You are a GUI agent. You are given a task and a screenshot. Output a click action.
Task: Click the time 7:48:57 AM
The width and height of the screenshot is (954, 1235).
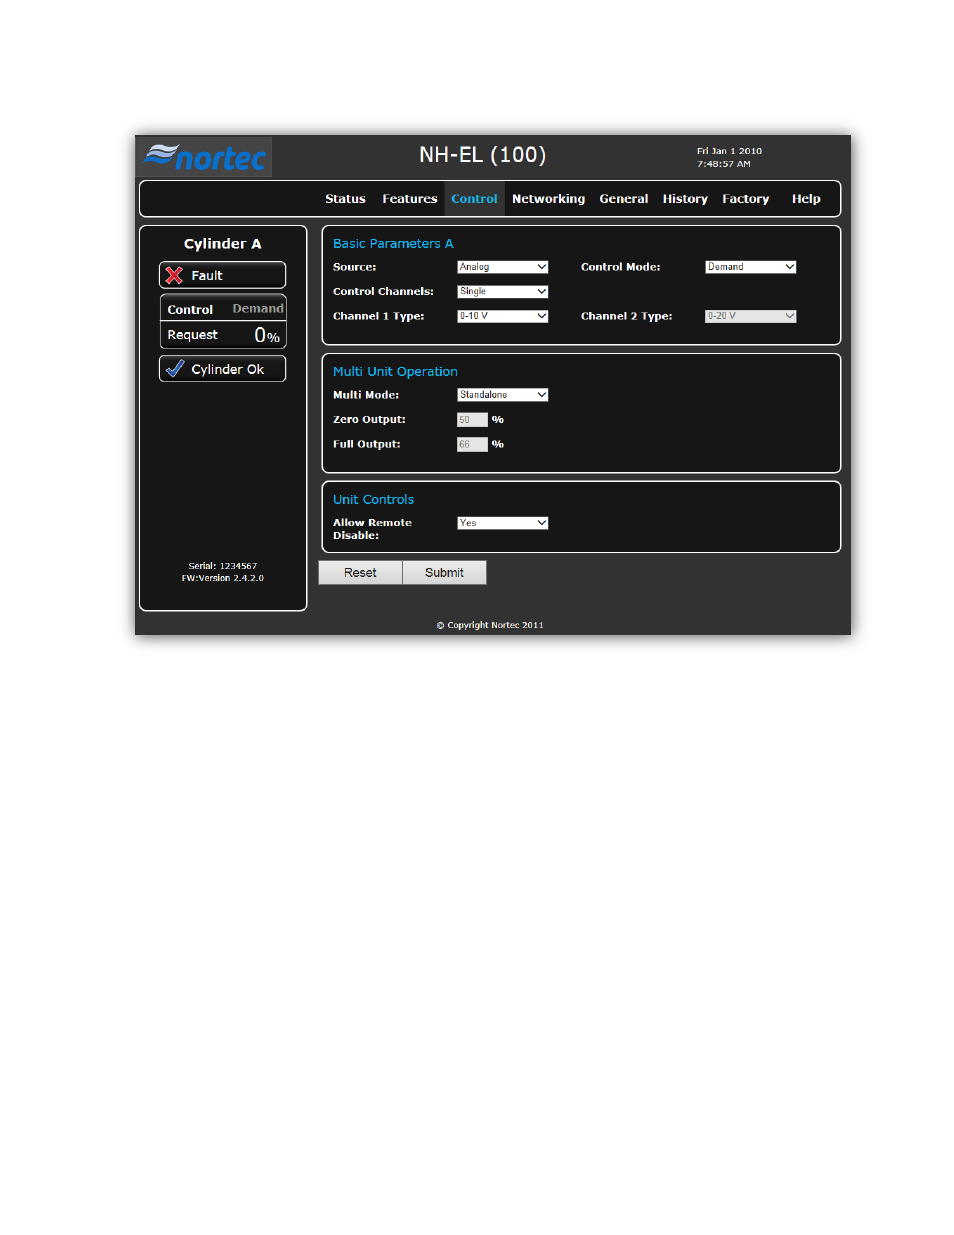click(x=724, y=164)
